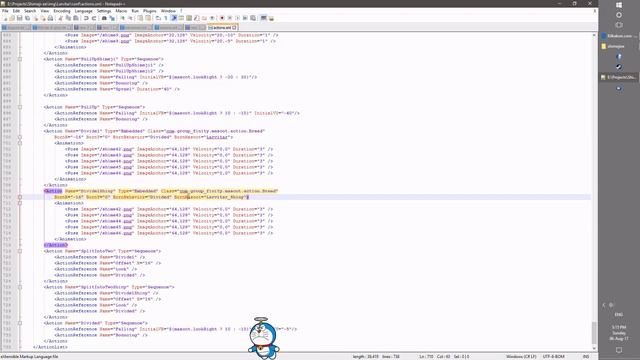Open the File menu
Screen dimensions: 640x360
tap(5, 11)
